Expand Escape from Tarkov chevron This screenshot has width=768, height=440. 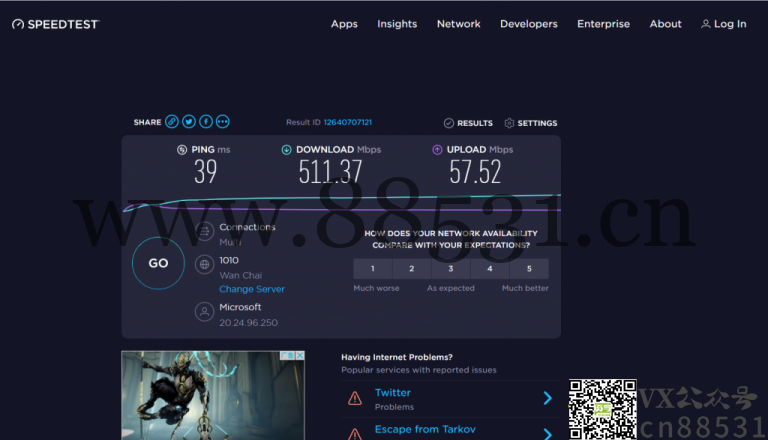tap(548, 434)
